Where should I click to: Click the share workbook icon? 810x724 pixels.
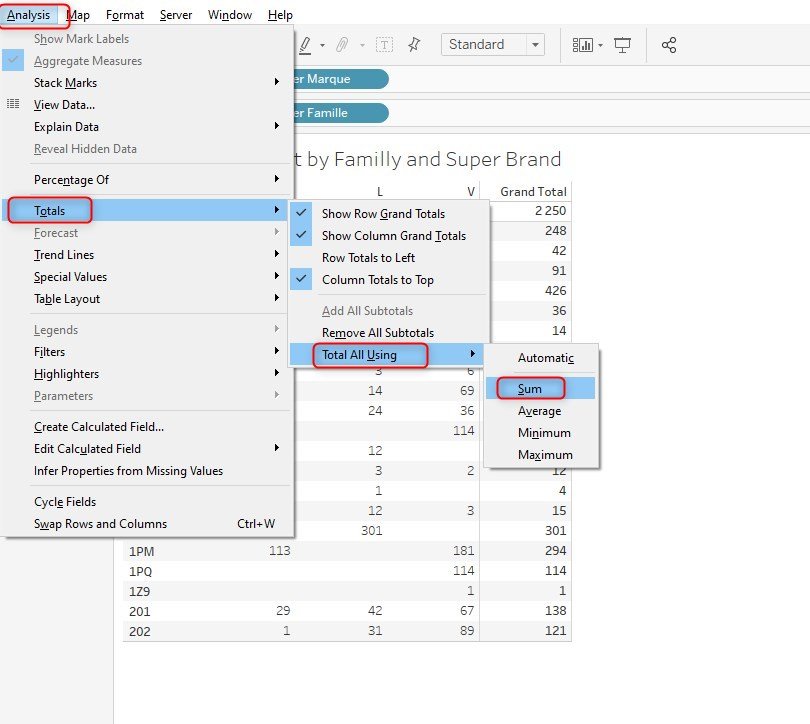(669, 45)
